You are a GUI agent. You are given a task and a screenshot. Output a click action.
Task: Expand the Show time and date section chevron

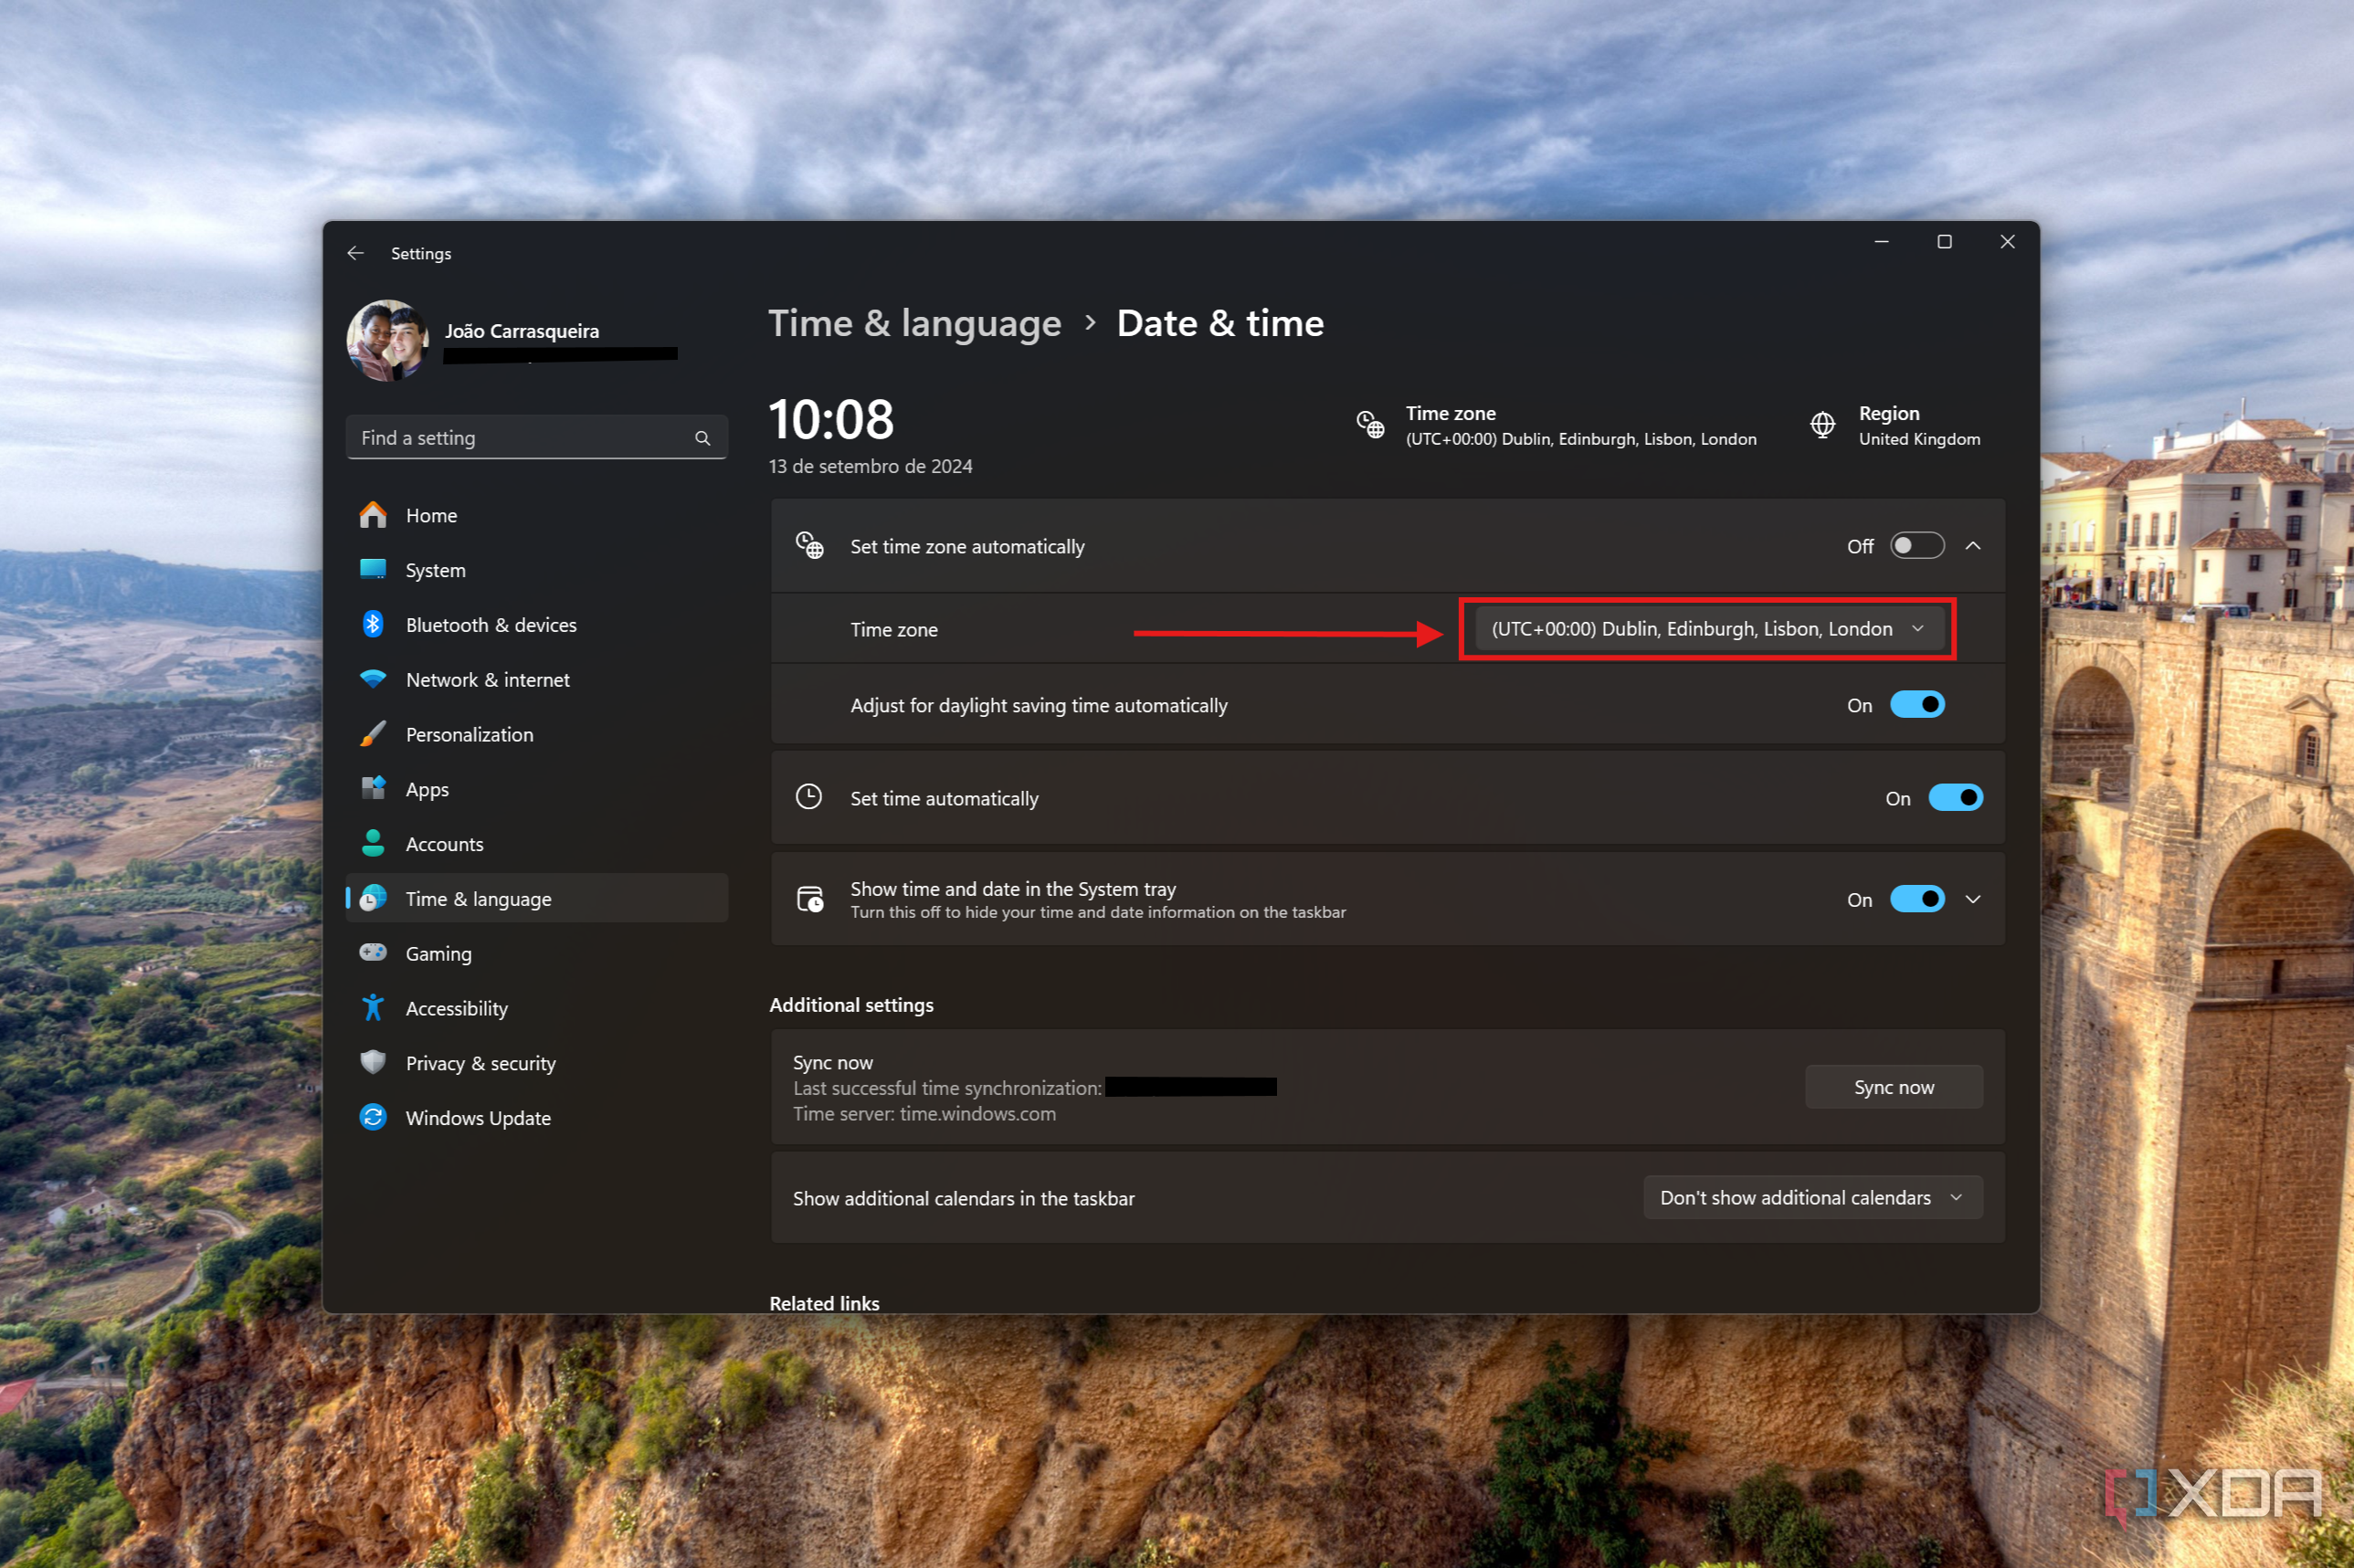point(1973,898)
